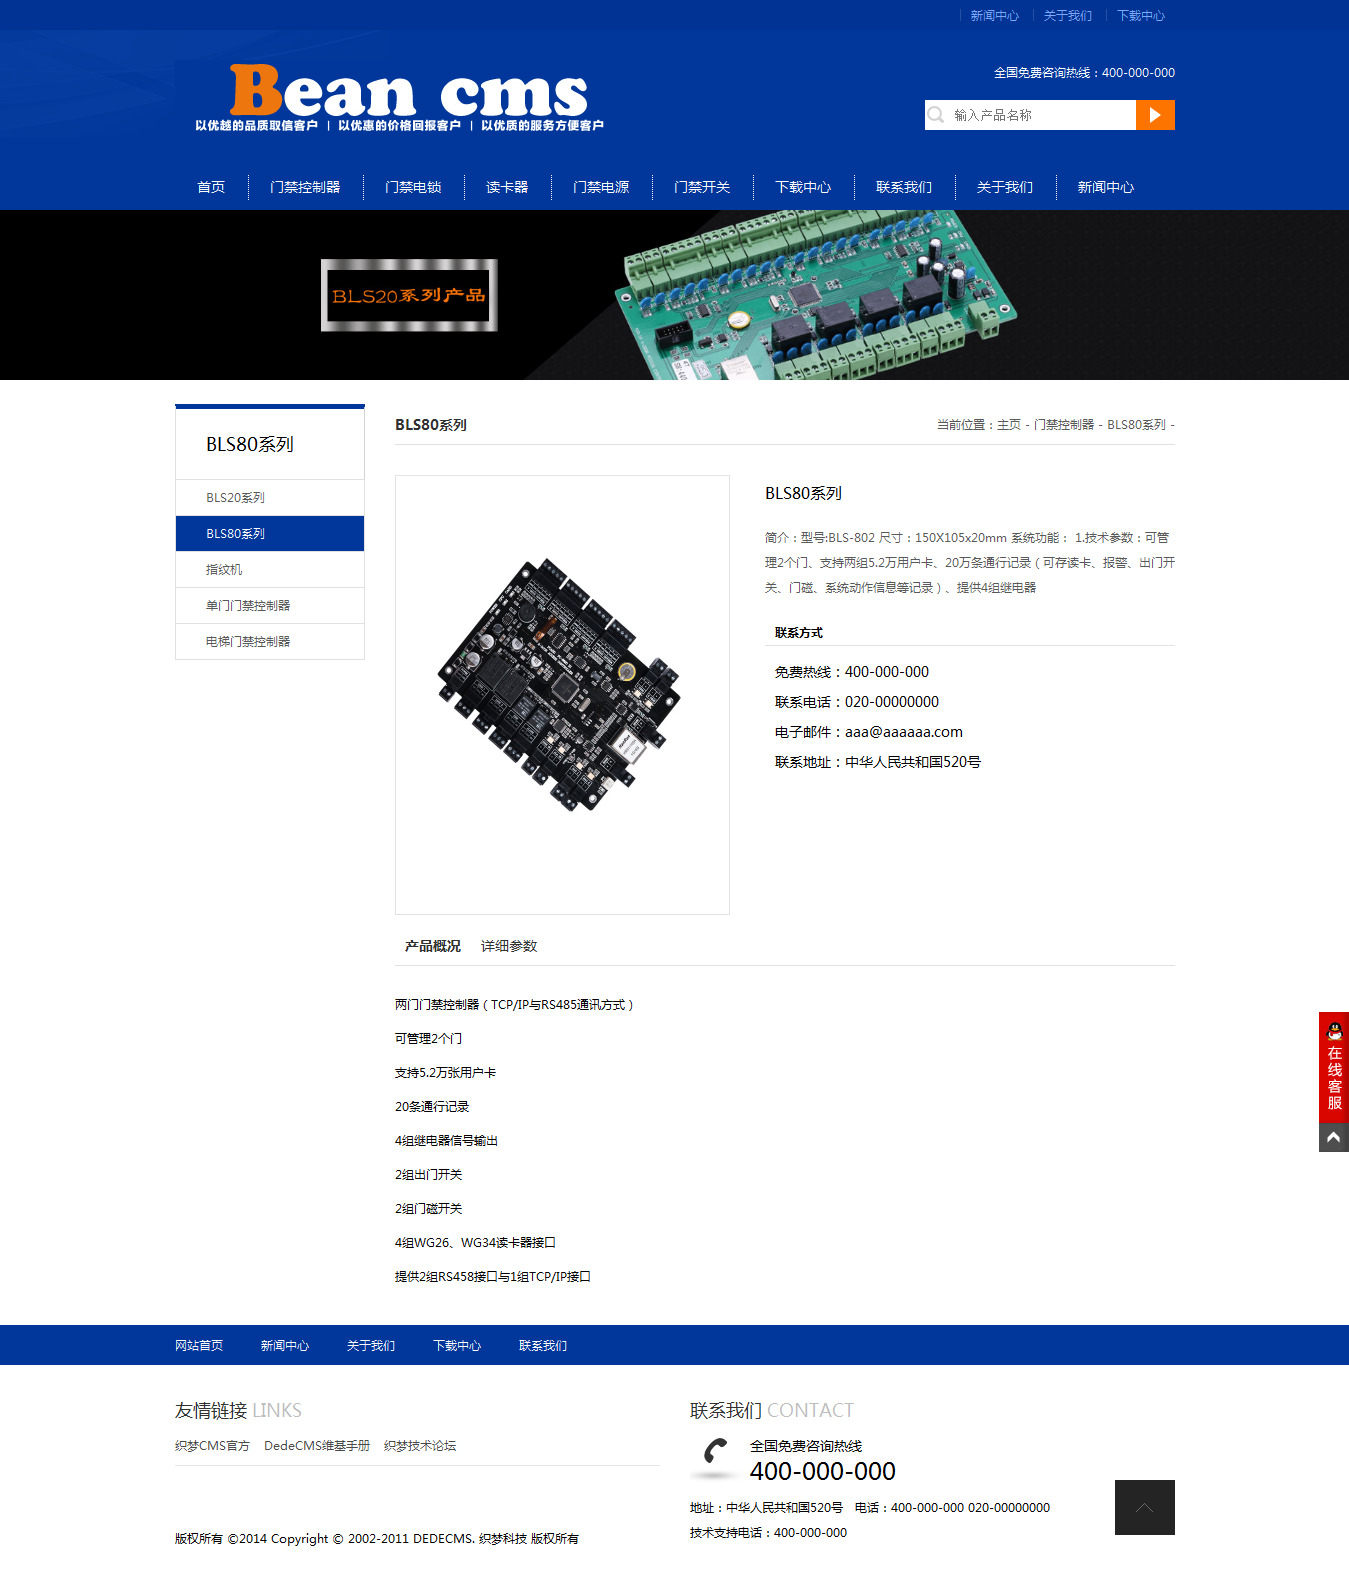Open 指纹机 category in sidebar
Screen dimensions: 1349x1591
pyautogui.click(x=224, y=570)
